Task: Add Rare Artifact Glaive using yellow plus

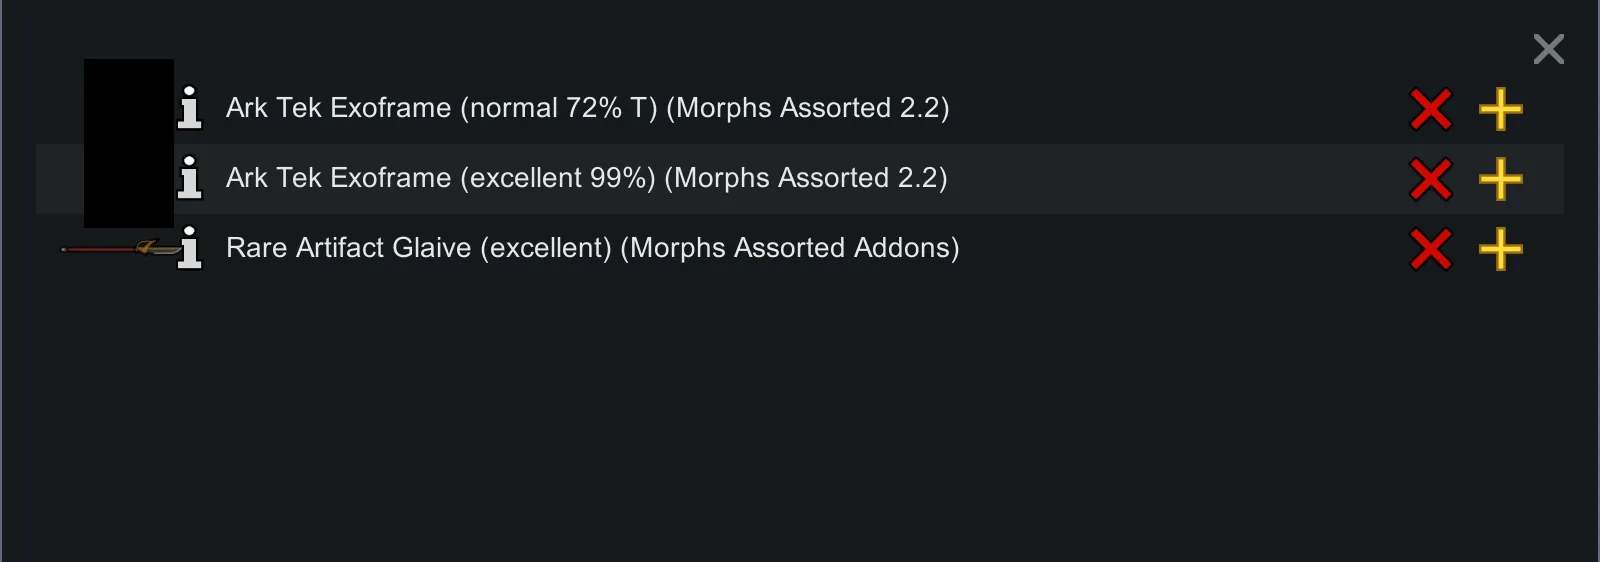Action: click(x=1501, y=249)
